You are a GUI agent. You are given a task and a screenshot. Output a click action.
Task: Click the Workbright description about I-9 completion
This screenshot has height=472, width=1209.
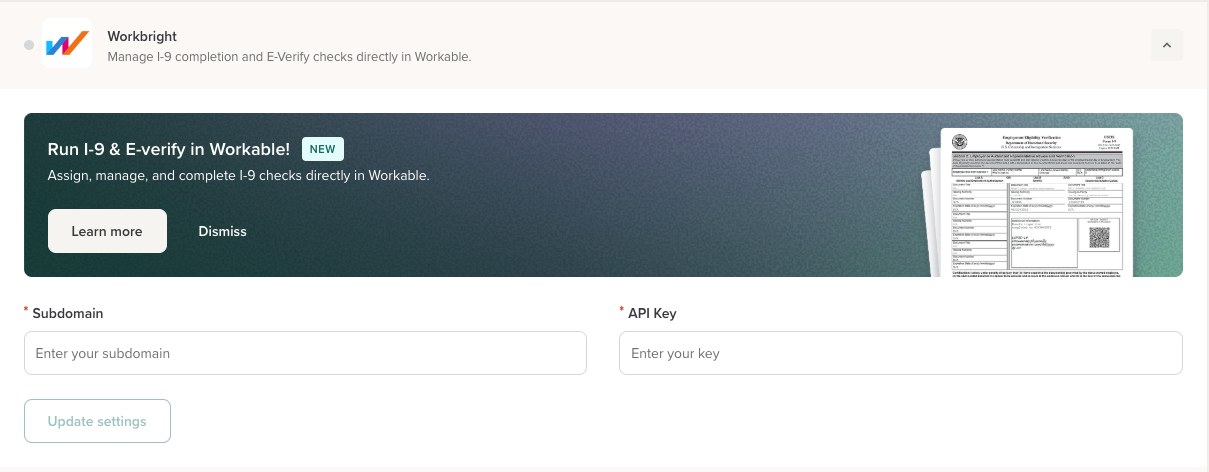(289, 57)
